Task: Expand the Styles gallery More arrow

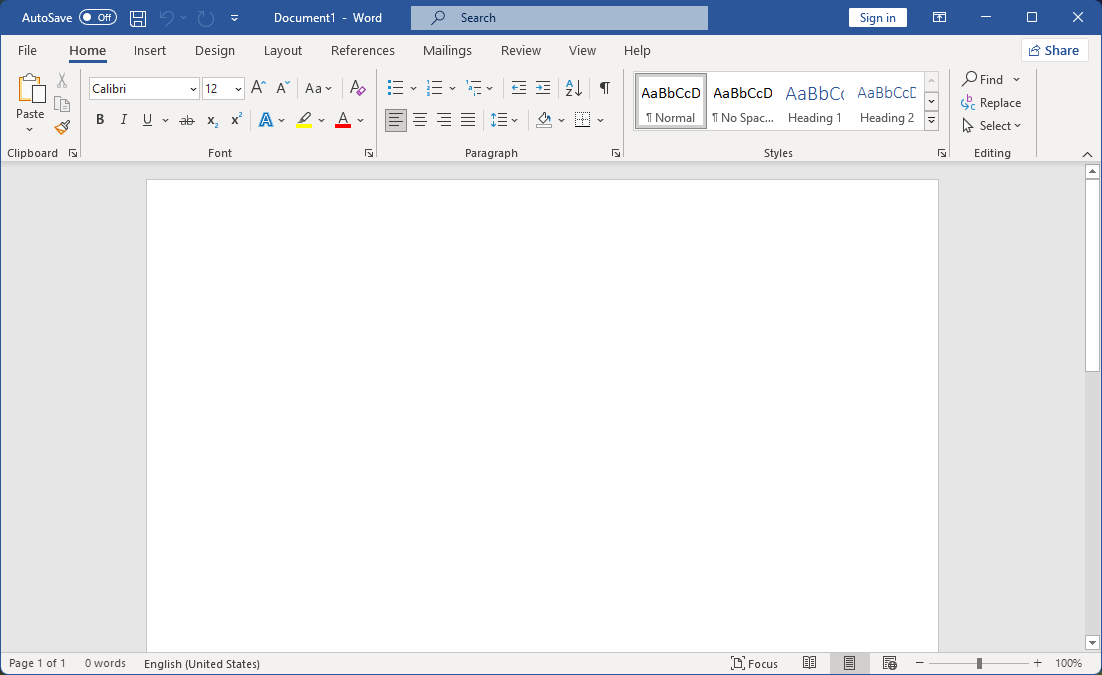Action: click(931, 120)
